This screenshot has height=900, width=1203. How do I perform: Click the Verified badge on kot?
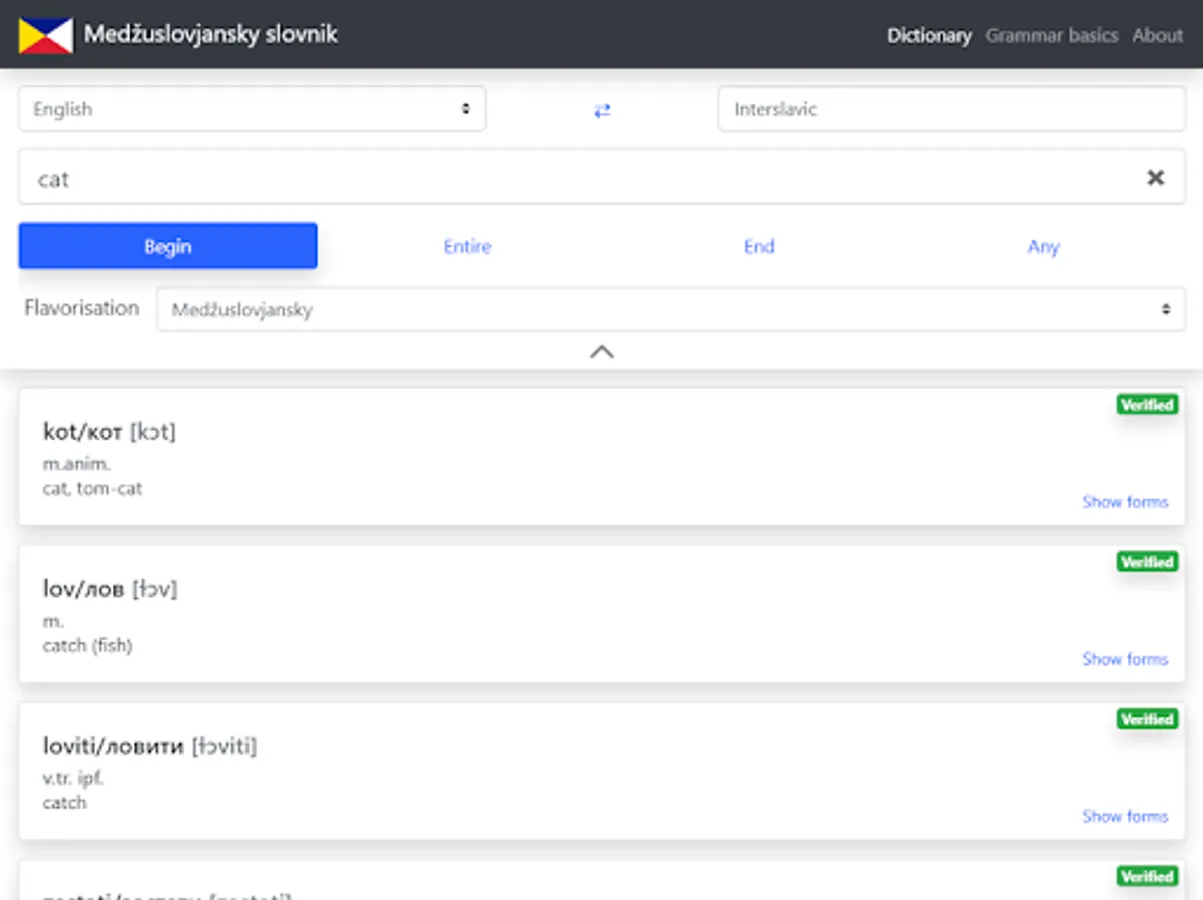click(x=1147, y=405)
